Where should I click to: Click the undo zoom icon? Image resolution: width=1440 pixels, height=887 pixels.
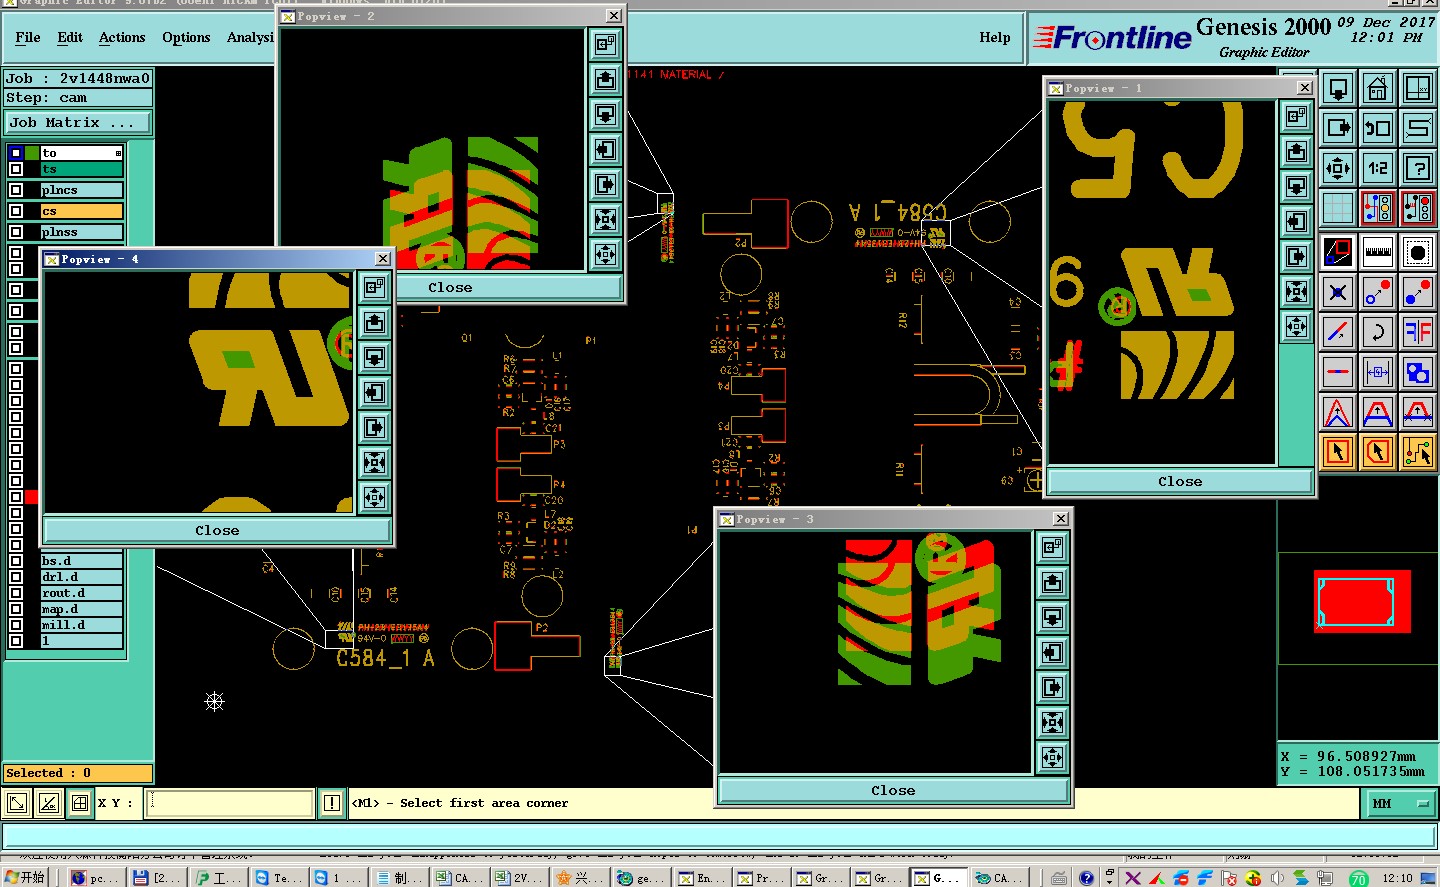[1377, 128]
